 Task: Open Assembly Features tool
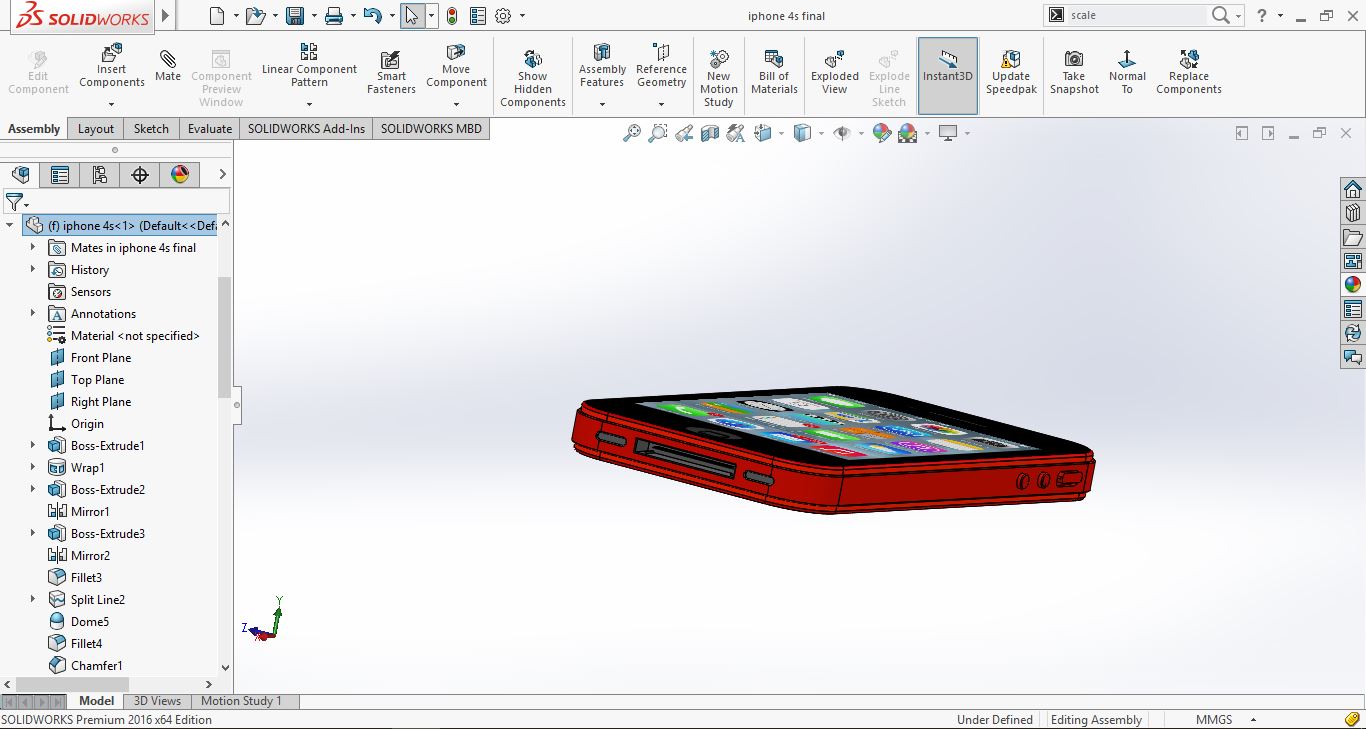click(602, 66)
